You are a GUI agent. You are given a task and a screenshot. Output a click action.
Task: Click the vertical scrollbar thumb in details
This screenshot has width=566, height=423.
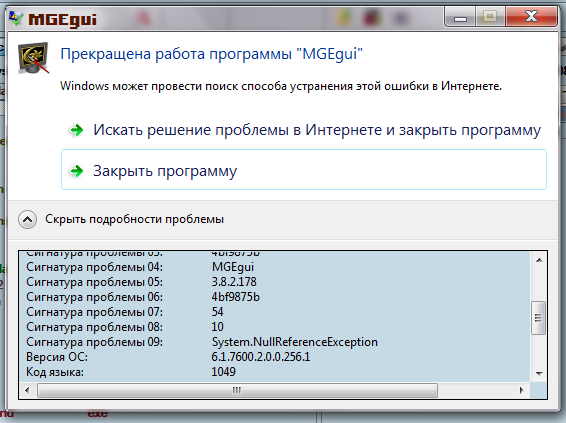[539, 318]
